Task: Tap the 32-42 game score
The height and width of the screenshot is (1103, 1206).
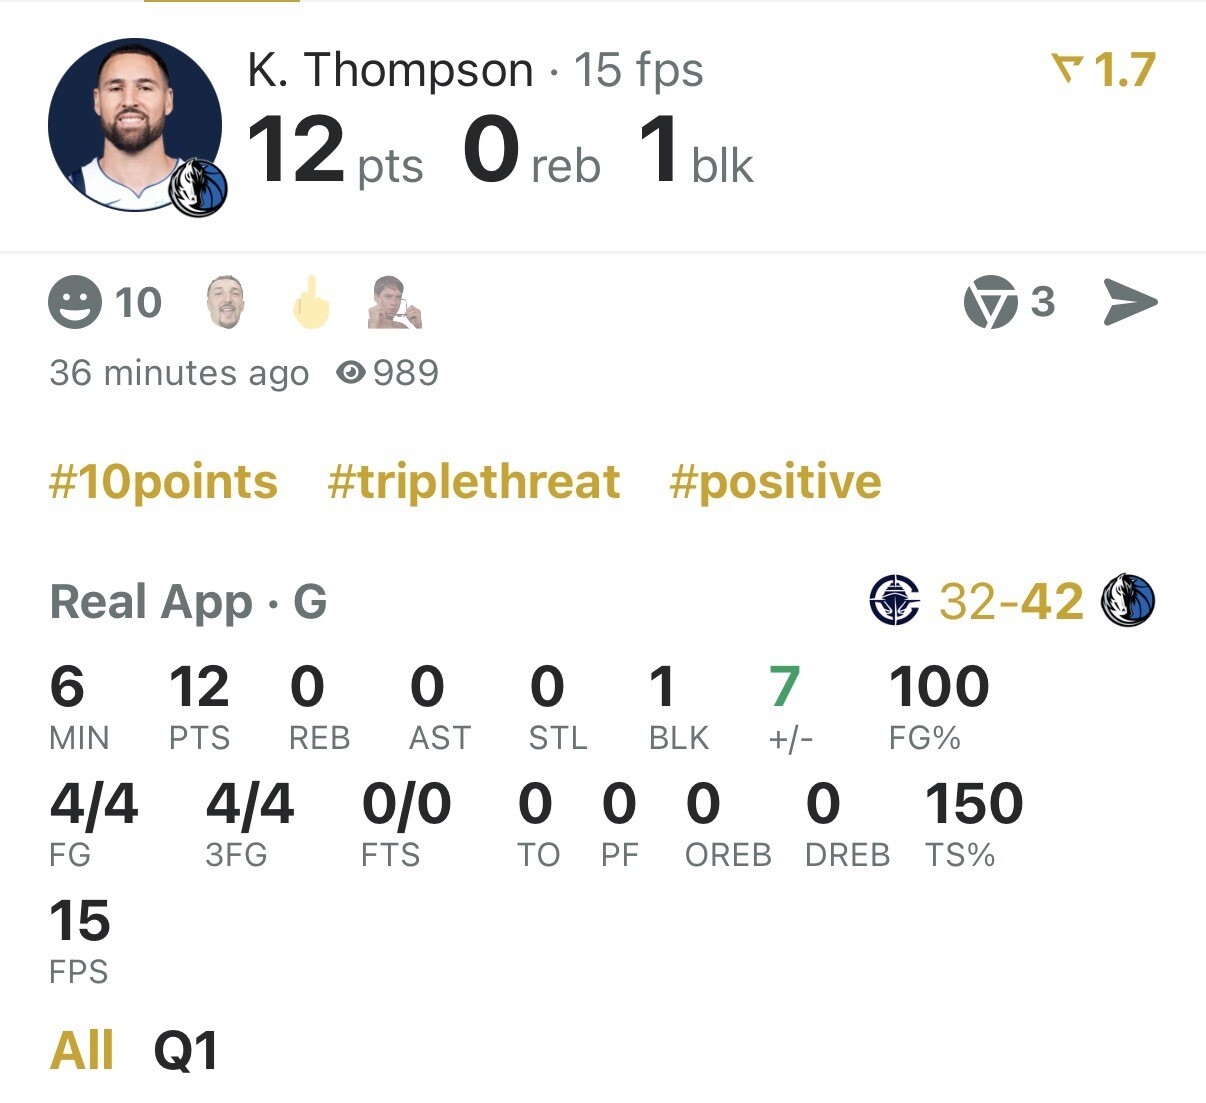Action: pyautogui.click(x=1011, y=601)
